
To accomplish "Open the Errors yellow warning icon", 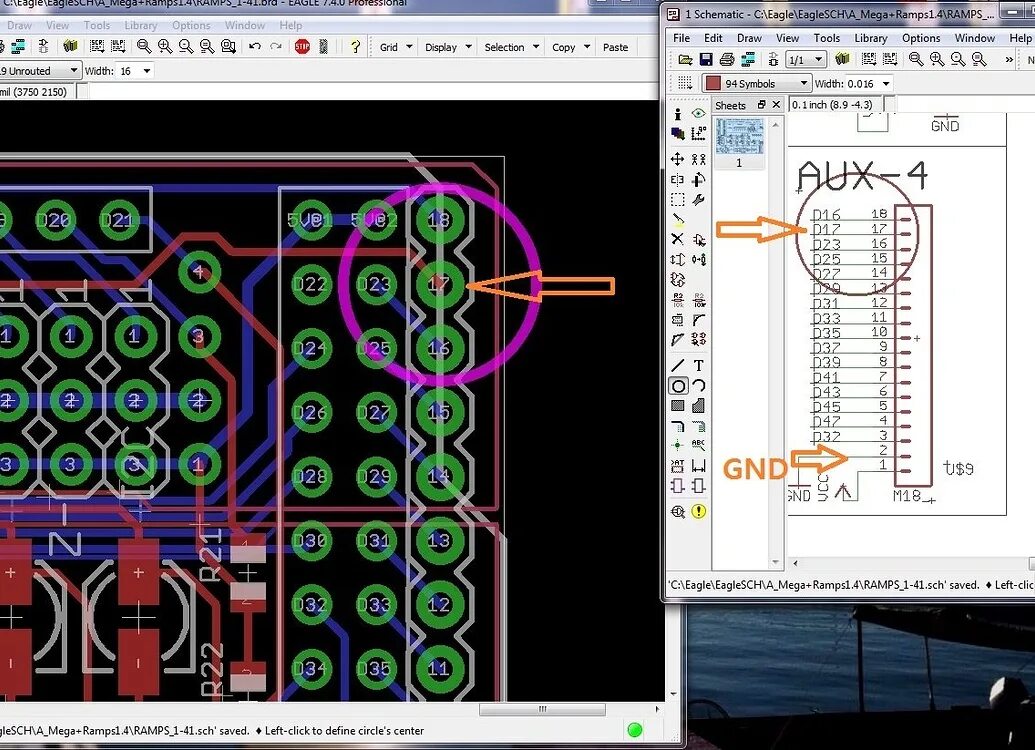I will point(698,511).
